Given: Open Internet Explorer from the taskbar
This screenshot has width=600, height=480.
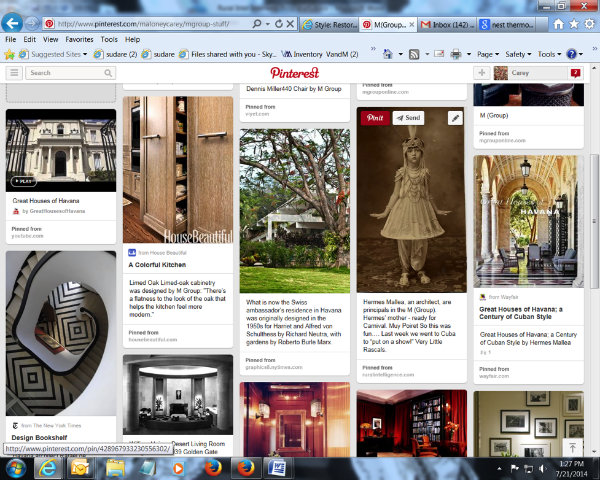Looking at the screenshot, I should (x=48, y=468).
